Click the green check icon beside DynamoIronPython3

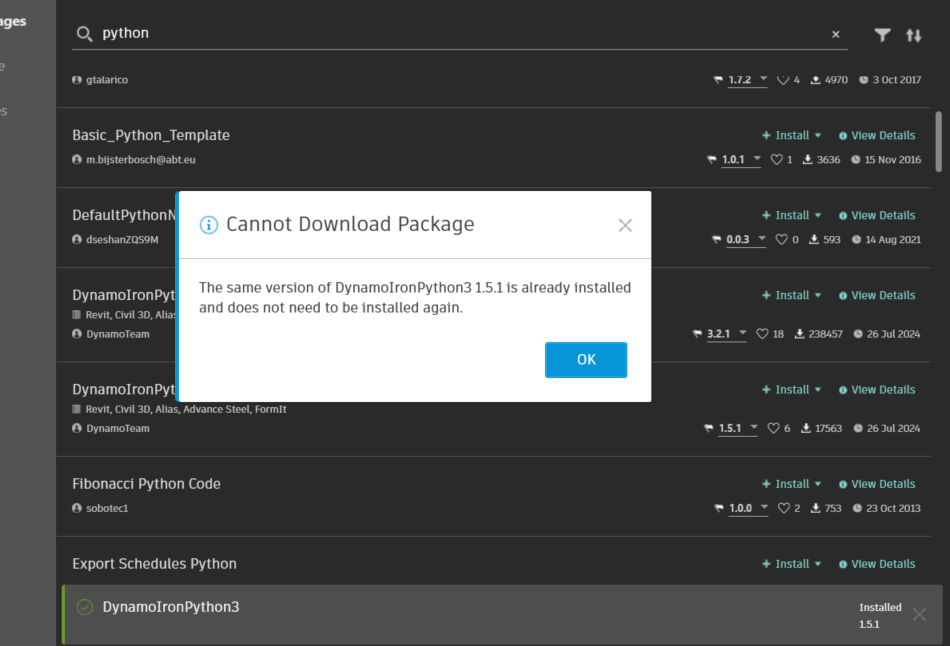click(x=85, y=607)
